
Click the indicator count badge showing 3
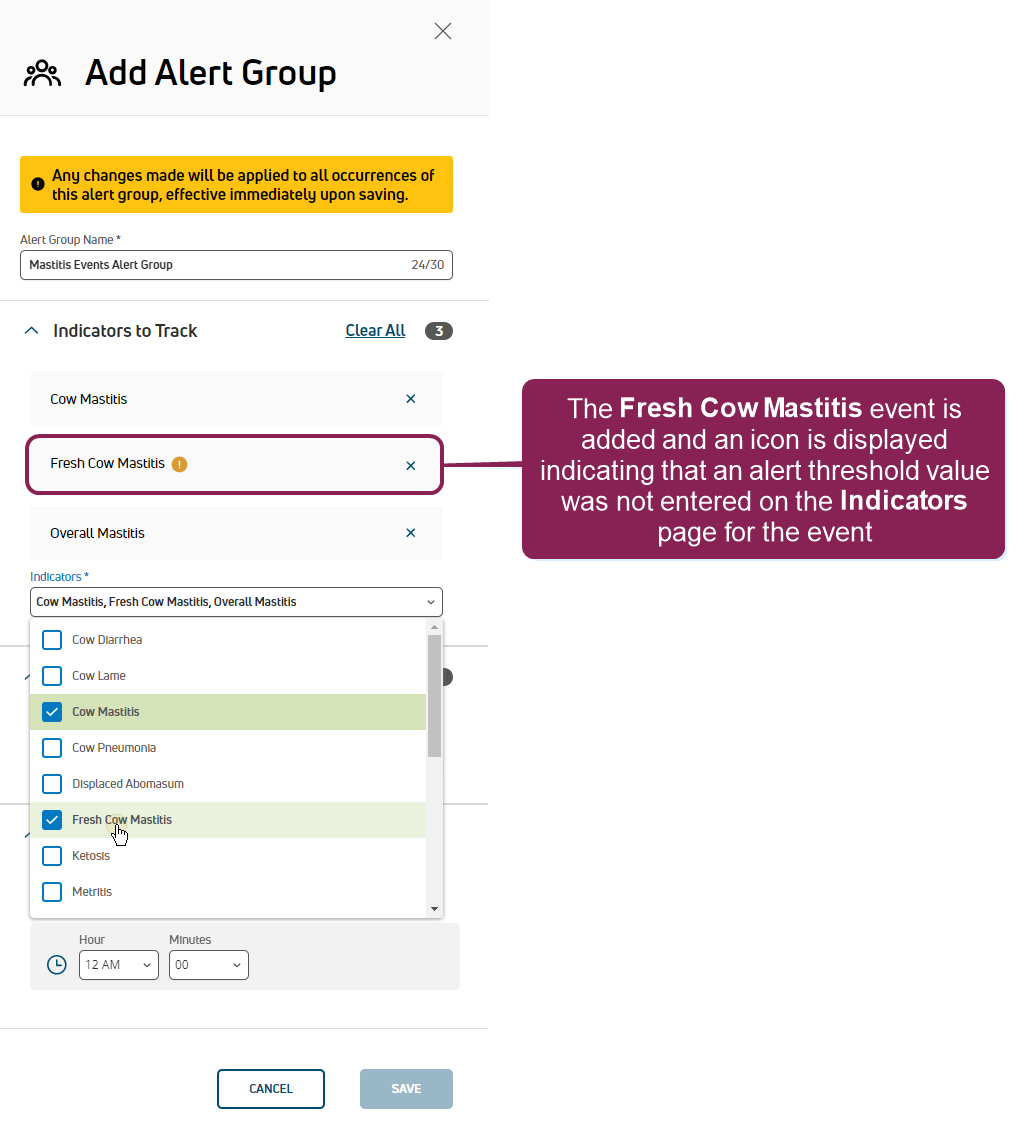pos(439,331)
